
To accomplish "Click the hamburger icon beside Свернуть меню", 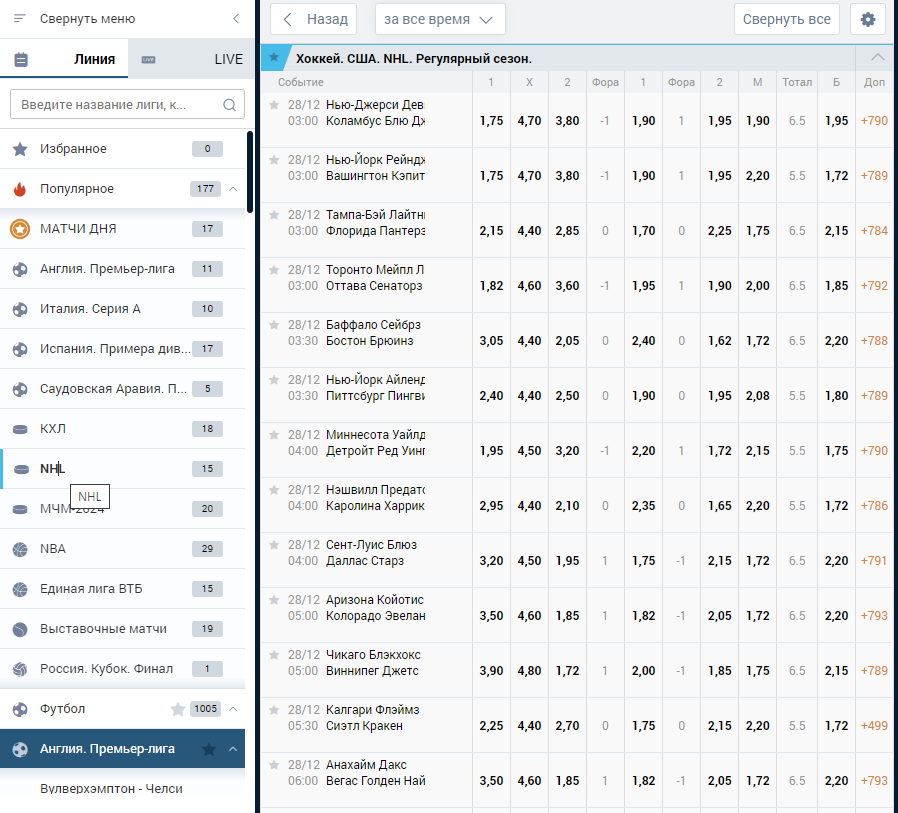I will point(19,19).
